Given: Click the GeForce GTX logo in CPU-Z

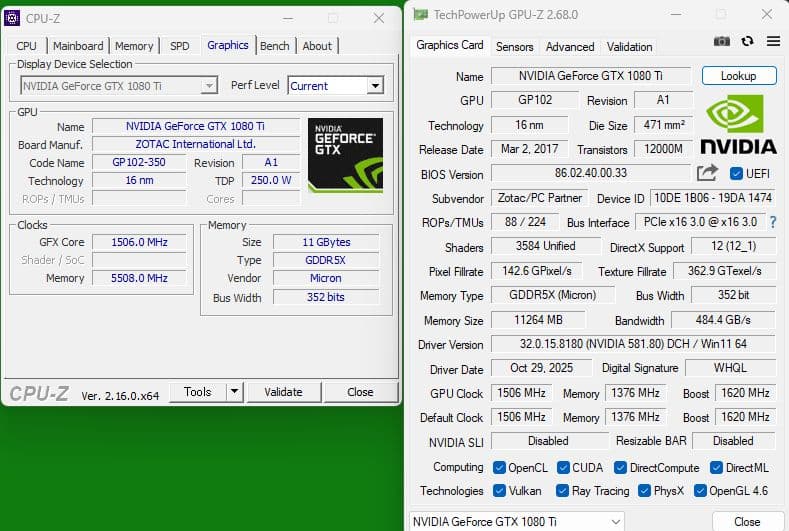Looking at the screenshot, I should 345,155.
